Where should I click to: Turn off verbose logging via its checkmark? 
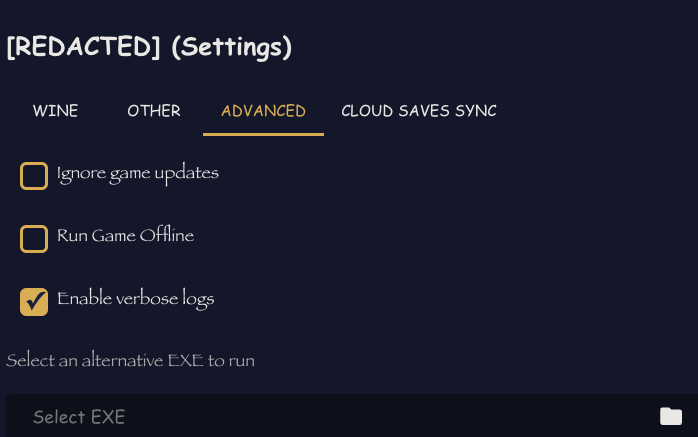tap(34, 301)
